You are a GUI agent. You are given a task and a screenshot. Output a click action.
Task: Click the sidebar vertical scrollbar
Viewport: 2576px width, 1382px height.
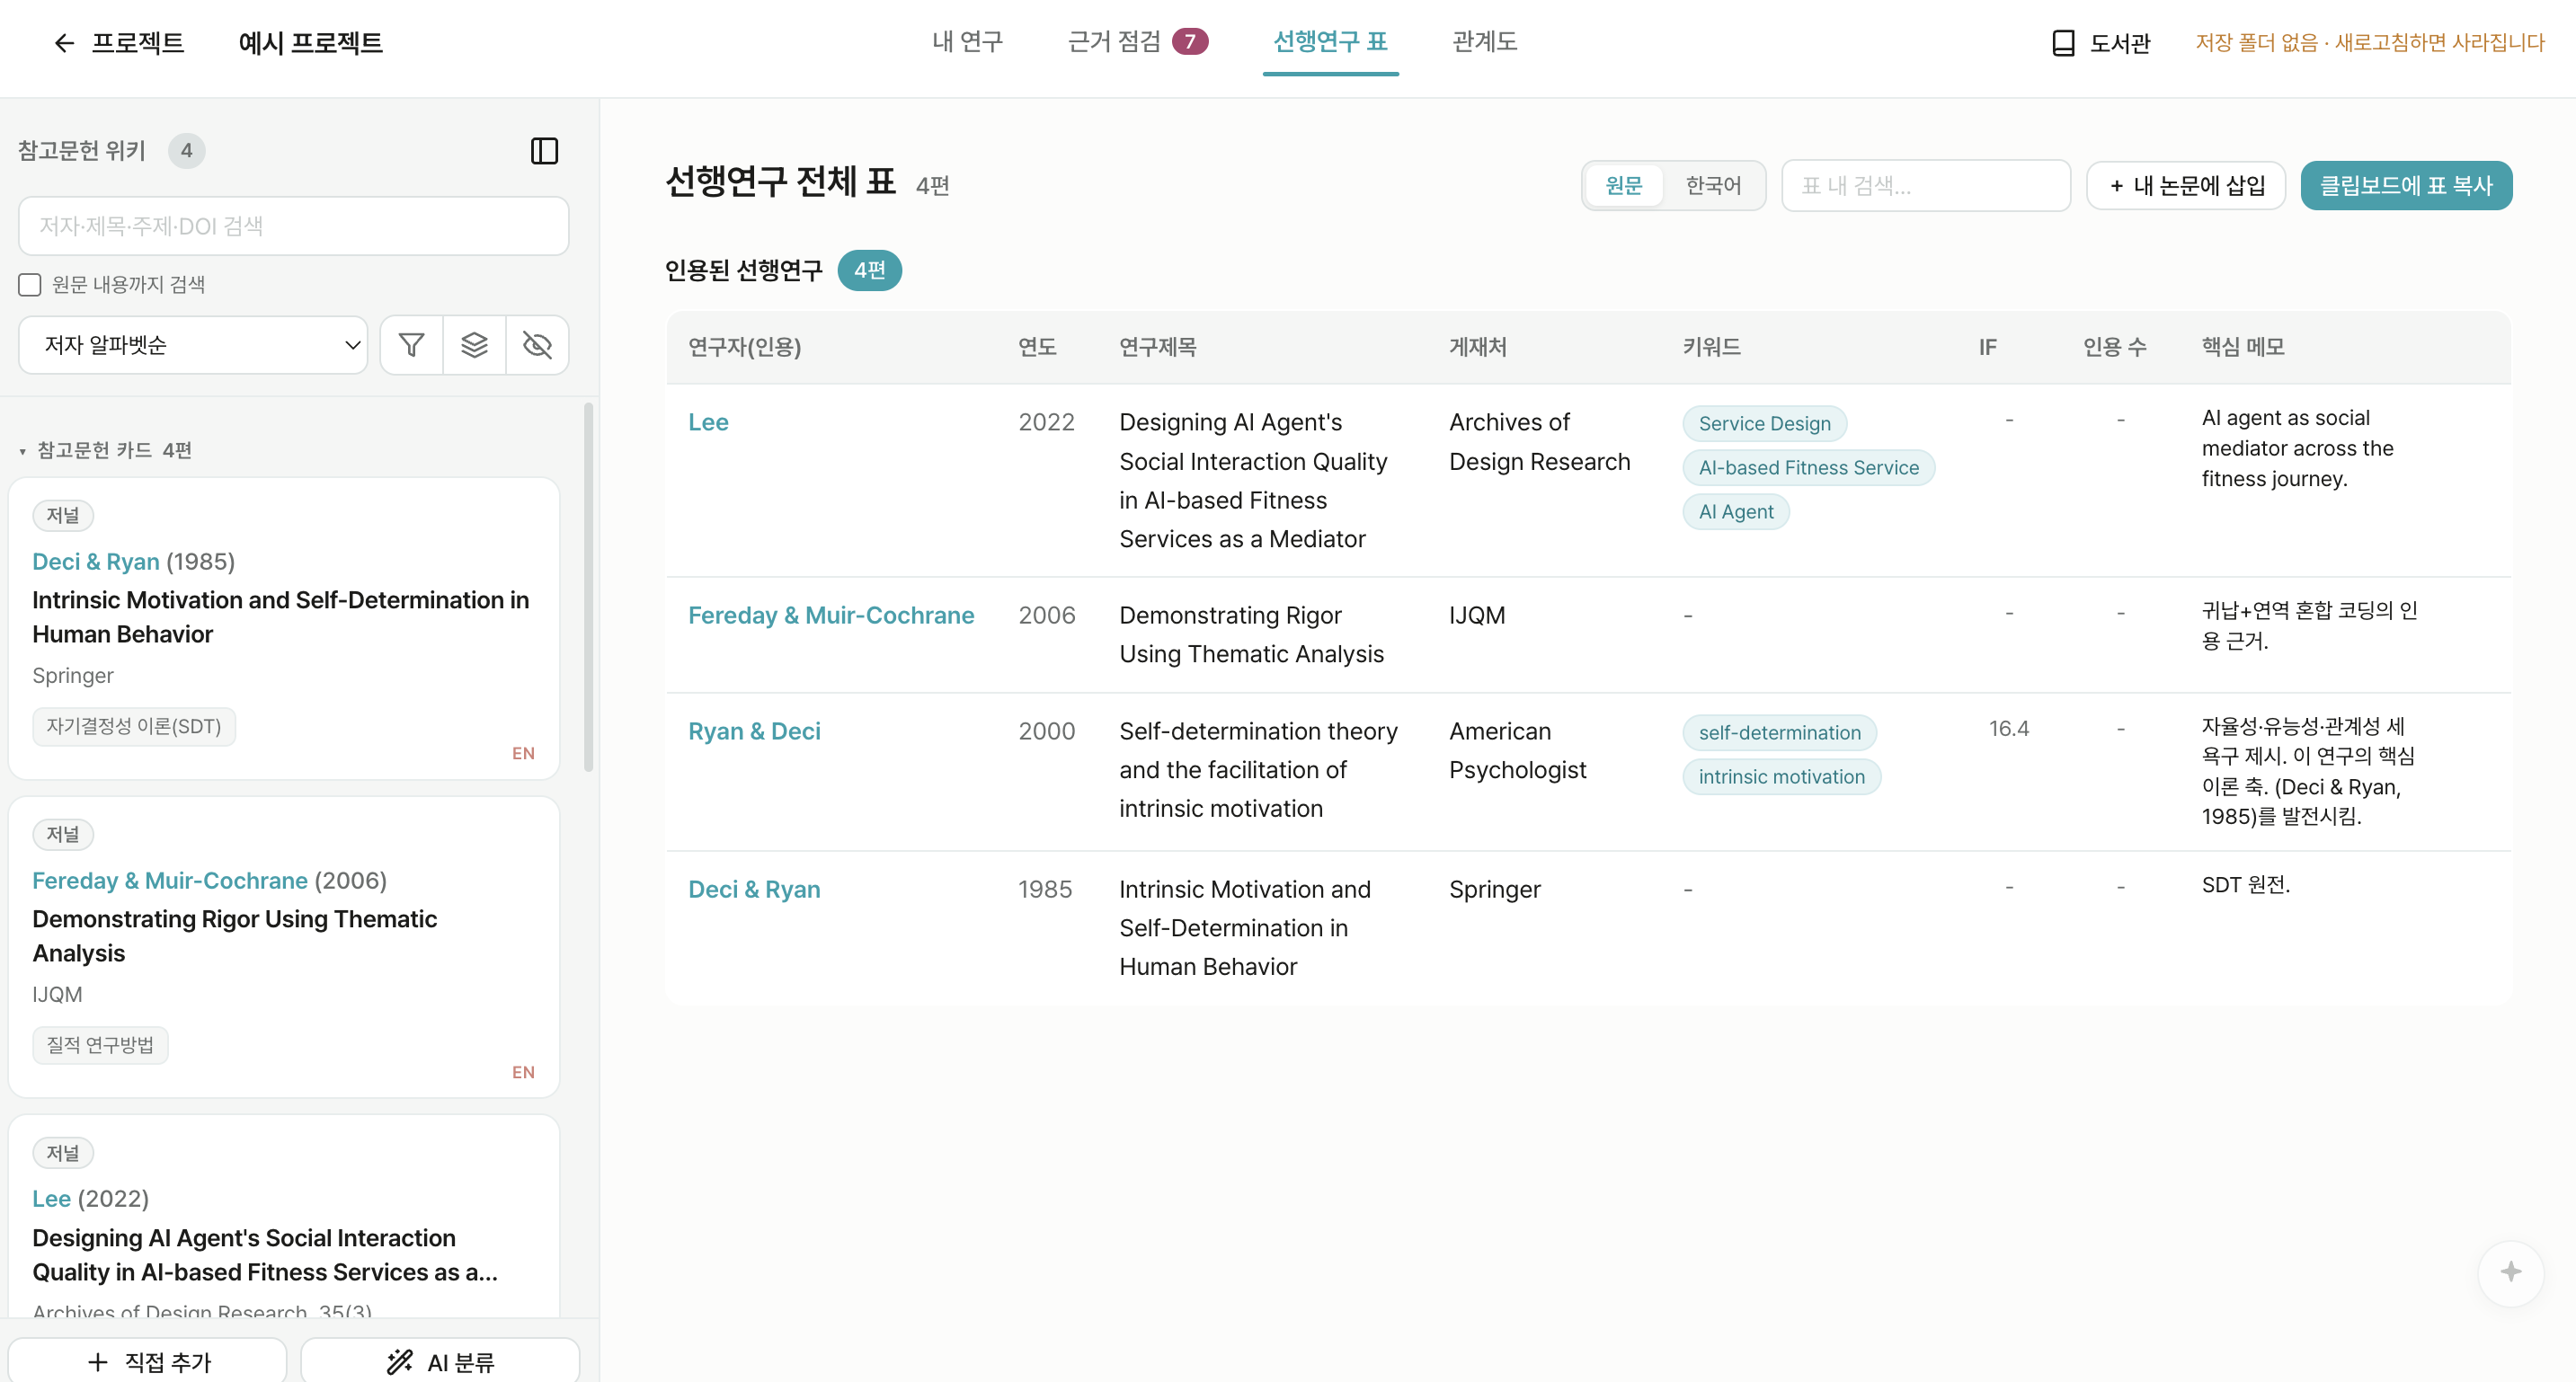[x=588, y=587]
